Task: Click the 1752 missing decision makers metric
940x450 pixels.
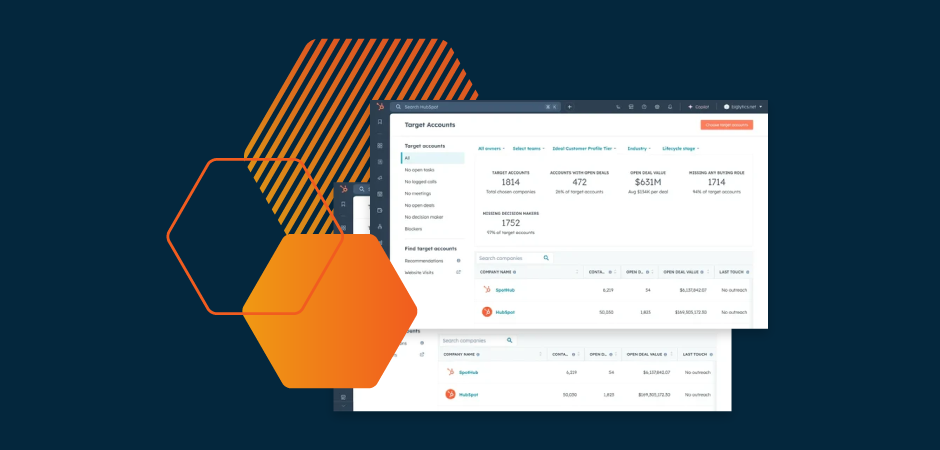Action: (x=511, y=223)
